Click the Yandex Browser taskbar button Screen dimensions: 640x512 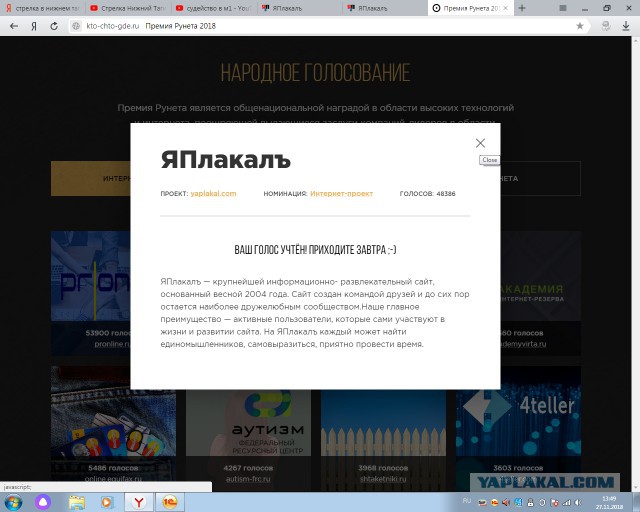tap(139, 502)
